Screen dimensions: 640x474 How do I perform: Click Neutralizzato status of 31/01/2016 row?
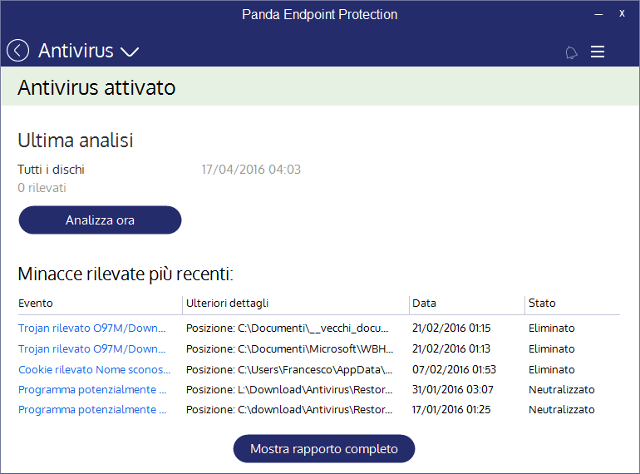[561, 389]
